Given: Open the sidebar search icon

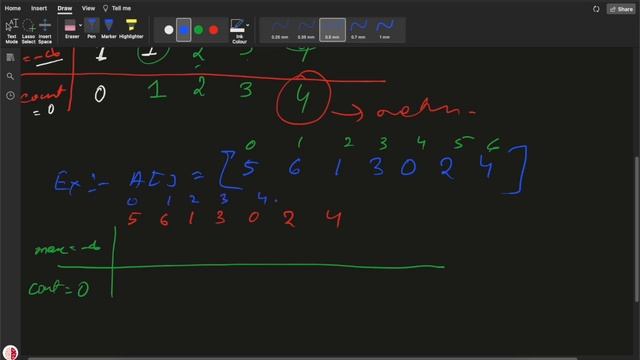Looking at the screenshot, I should (x=10, y=76).
